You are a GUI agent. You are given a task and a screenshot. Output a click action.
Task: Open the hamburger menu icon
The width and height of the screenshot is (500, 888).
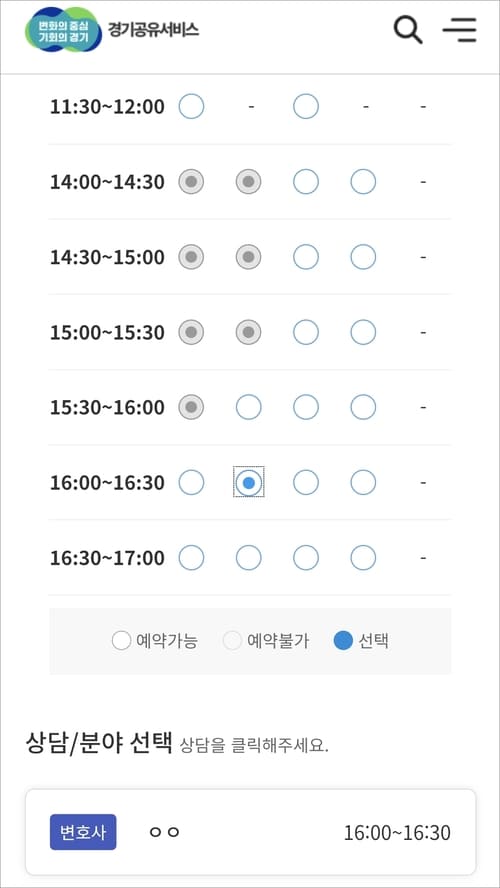coord(460,29)
